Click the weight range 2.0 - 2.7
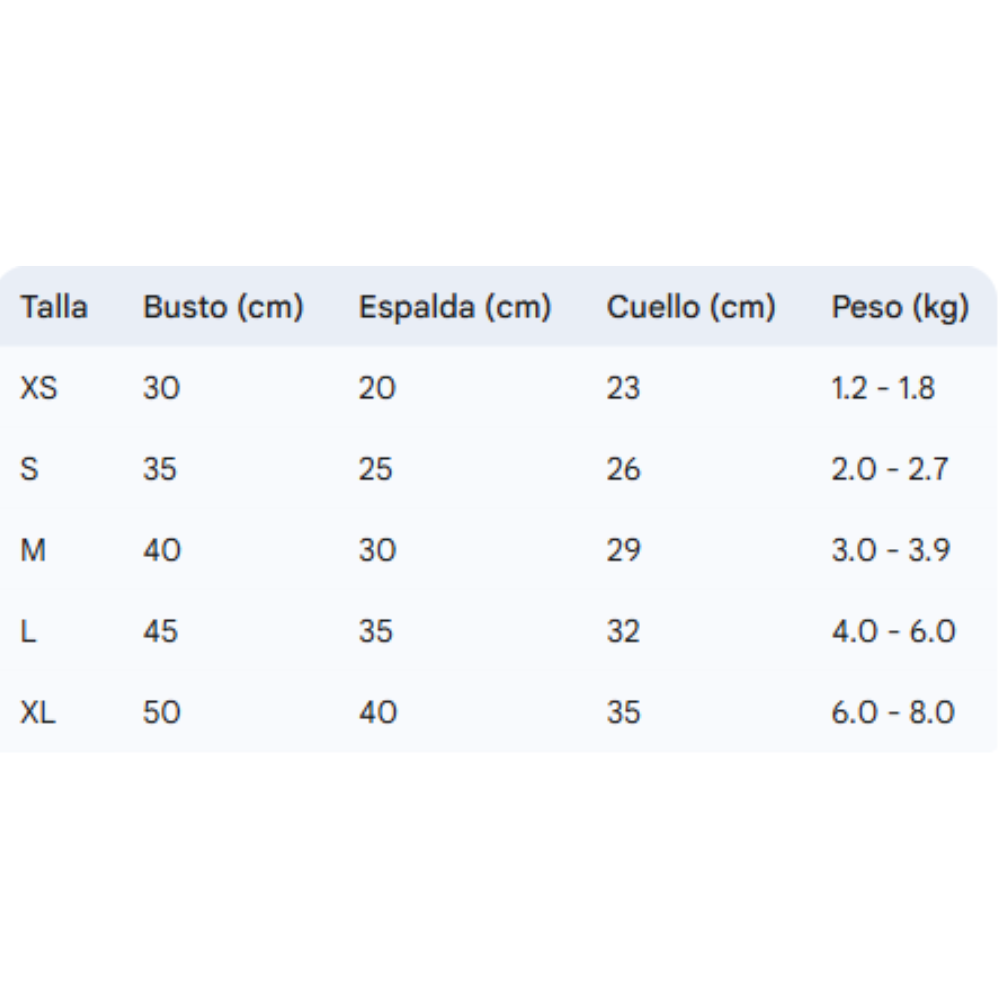This screenshot has width=1000, height=1000. 890,469
